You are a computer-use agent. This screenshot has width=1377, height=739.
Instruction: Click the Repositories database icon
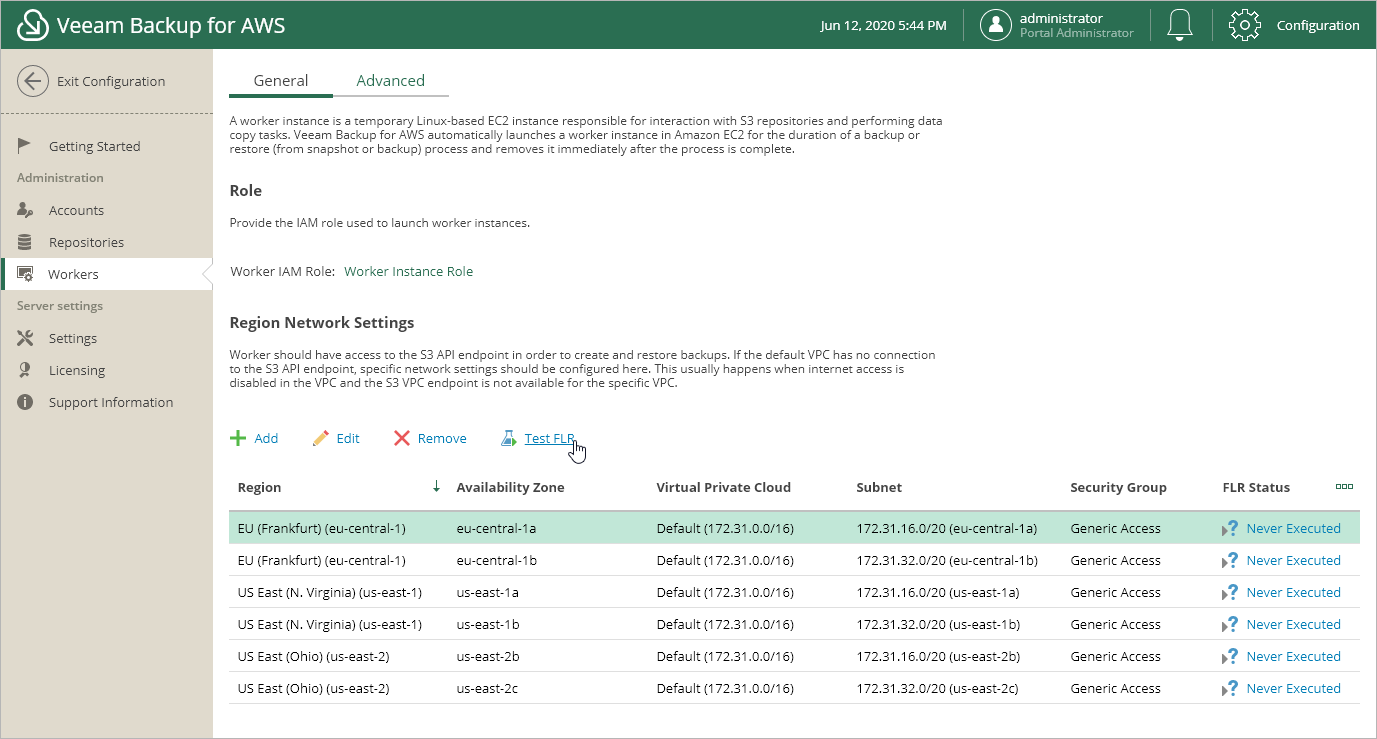(x=26, y=242)
